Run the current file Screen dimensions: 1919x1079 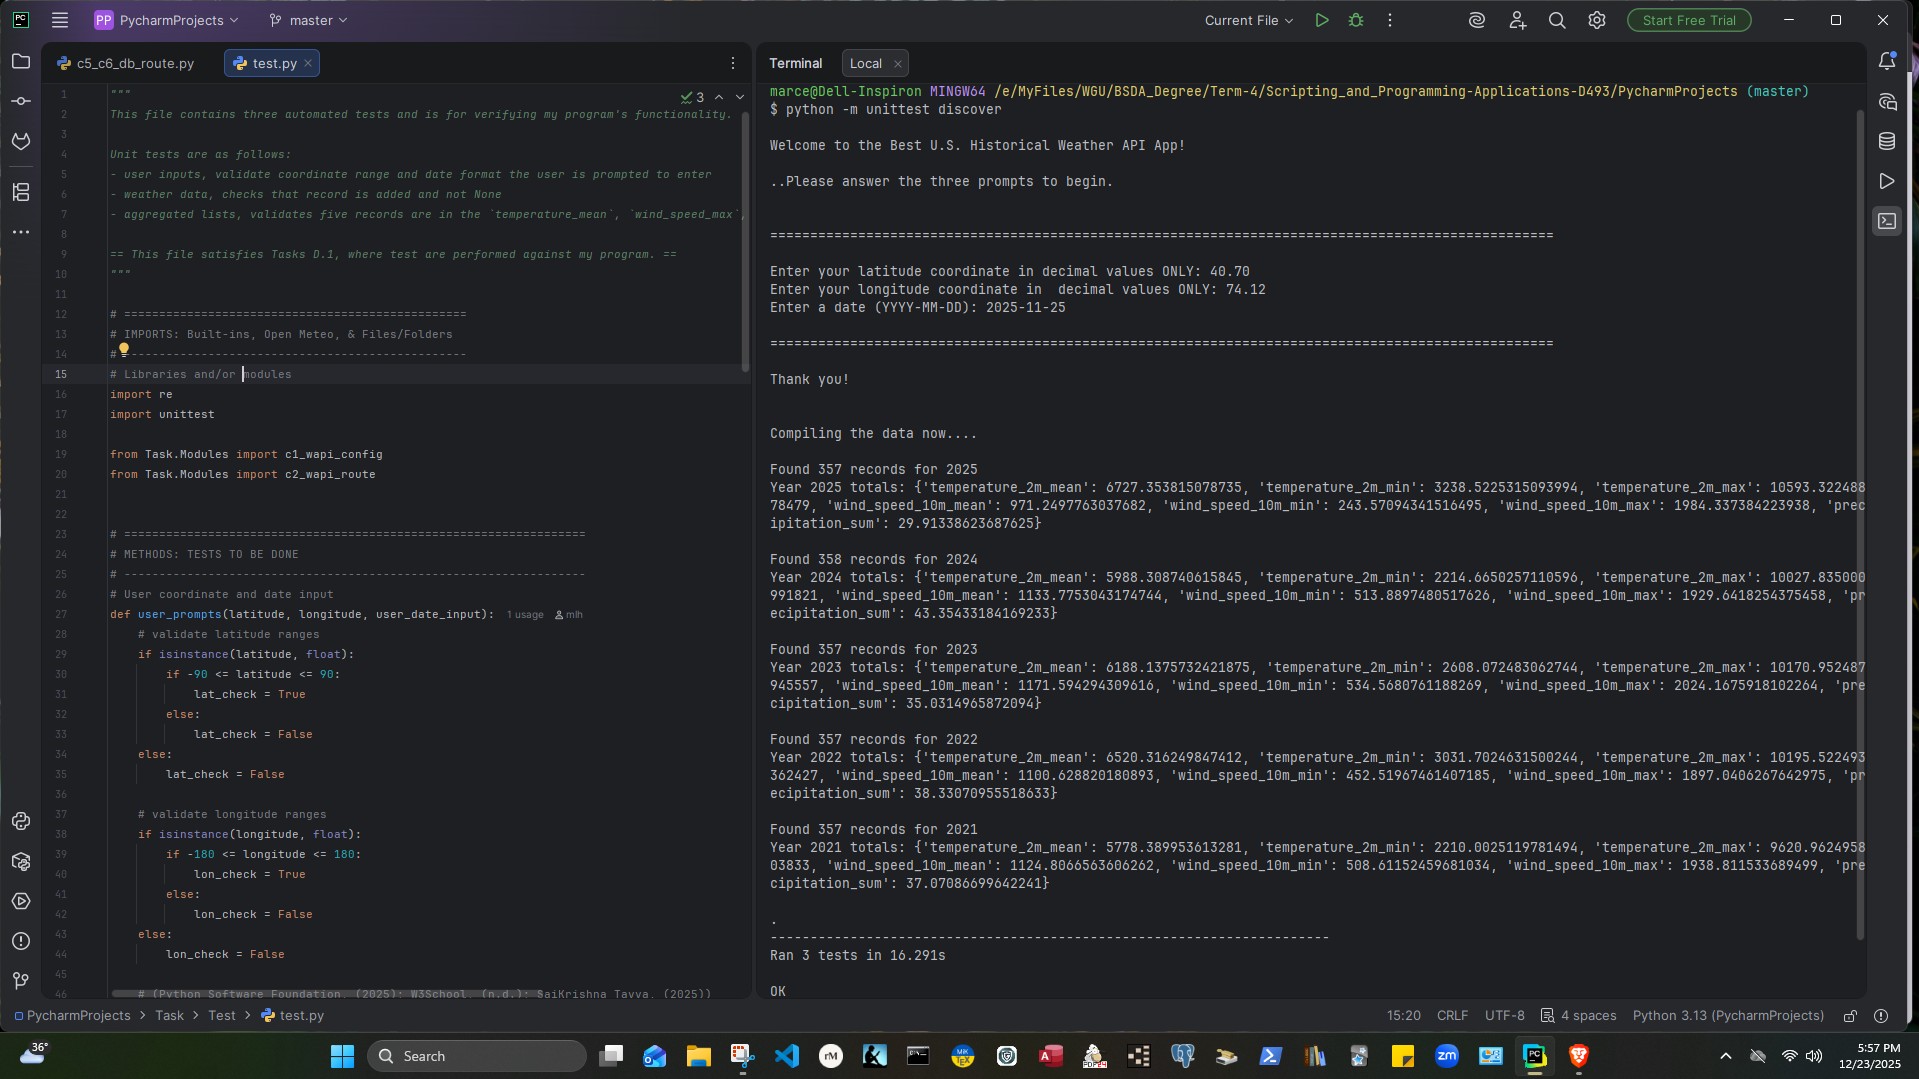tap(1322, 20)
